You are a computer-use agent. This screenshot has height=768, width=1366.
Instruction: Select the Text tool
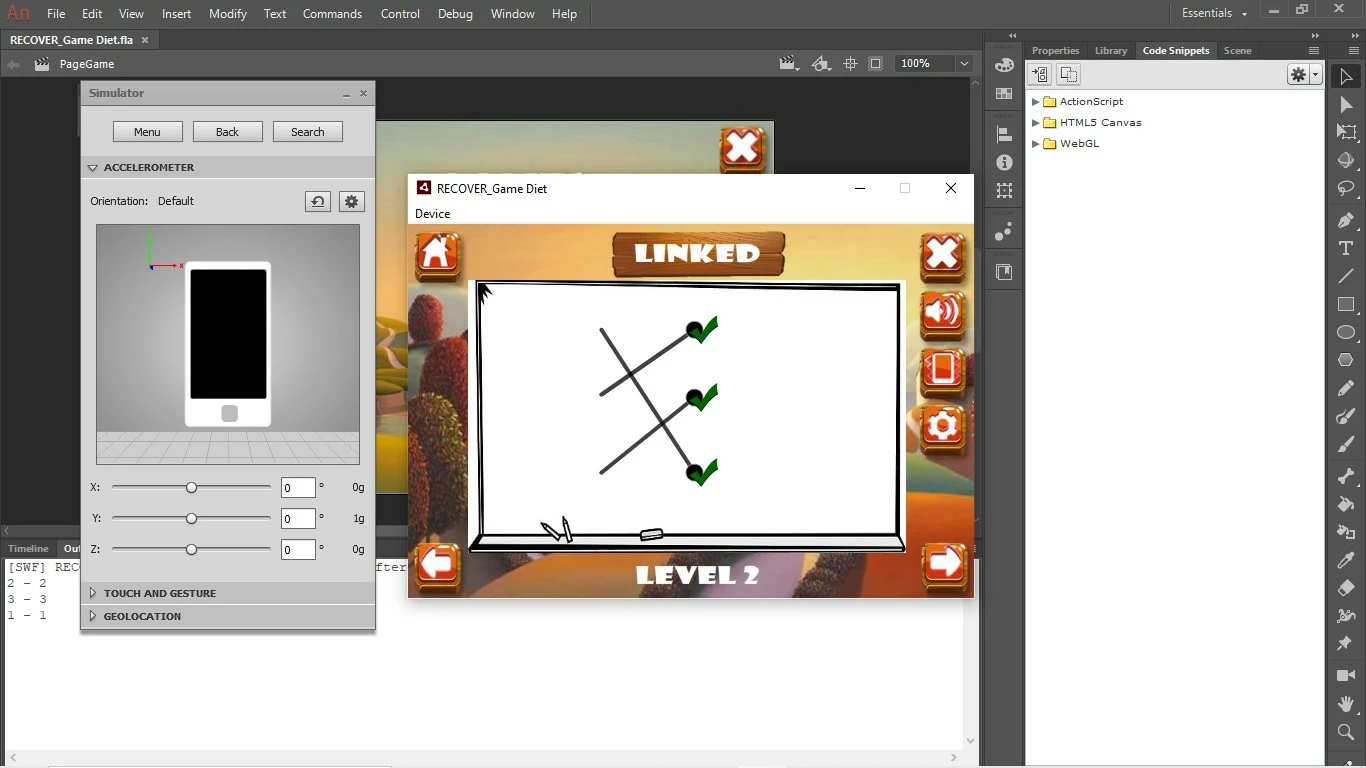click(1346, 248)
